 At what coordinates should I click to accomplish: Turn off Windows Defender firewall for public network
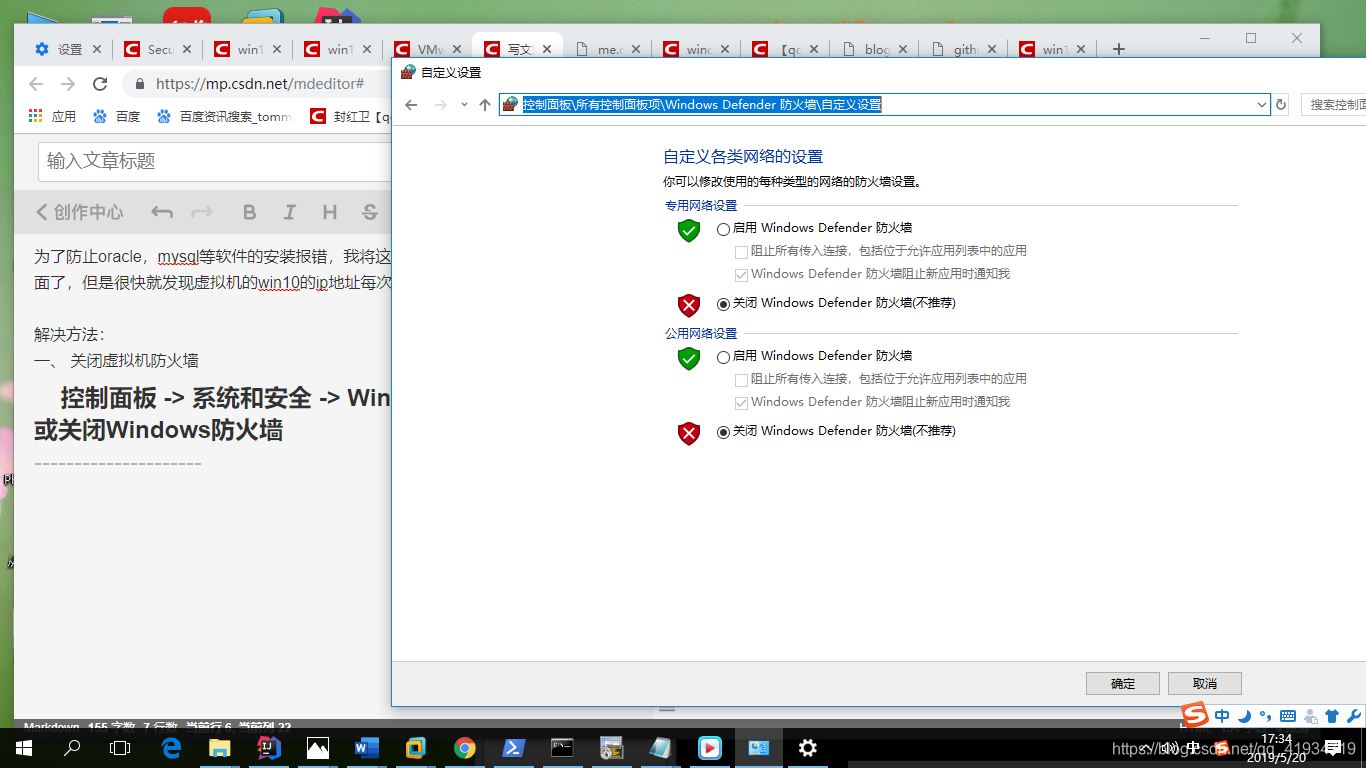point(723,432)
